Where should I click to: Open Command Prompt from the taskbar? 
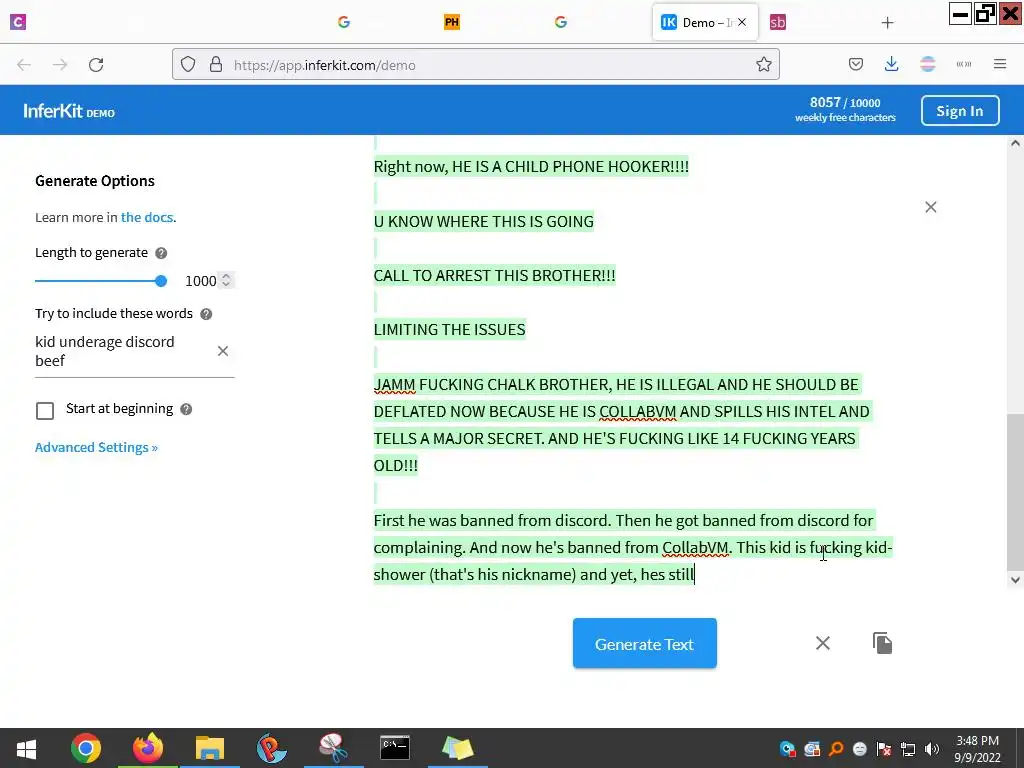coord(395,748)
